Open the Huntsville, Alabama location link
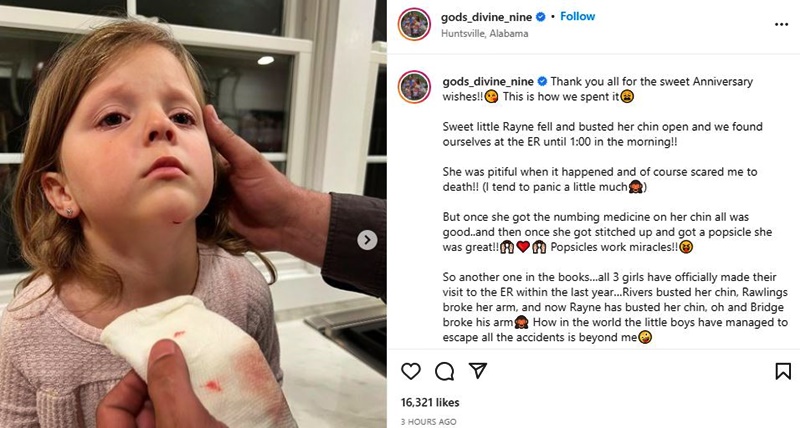 pyautogui.click(x=485, y=34)
